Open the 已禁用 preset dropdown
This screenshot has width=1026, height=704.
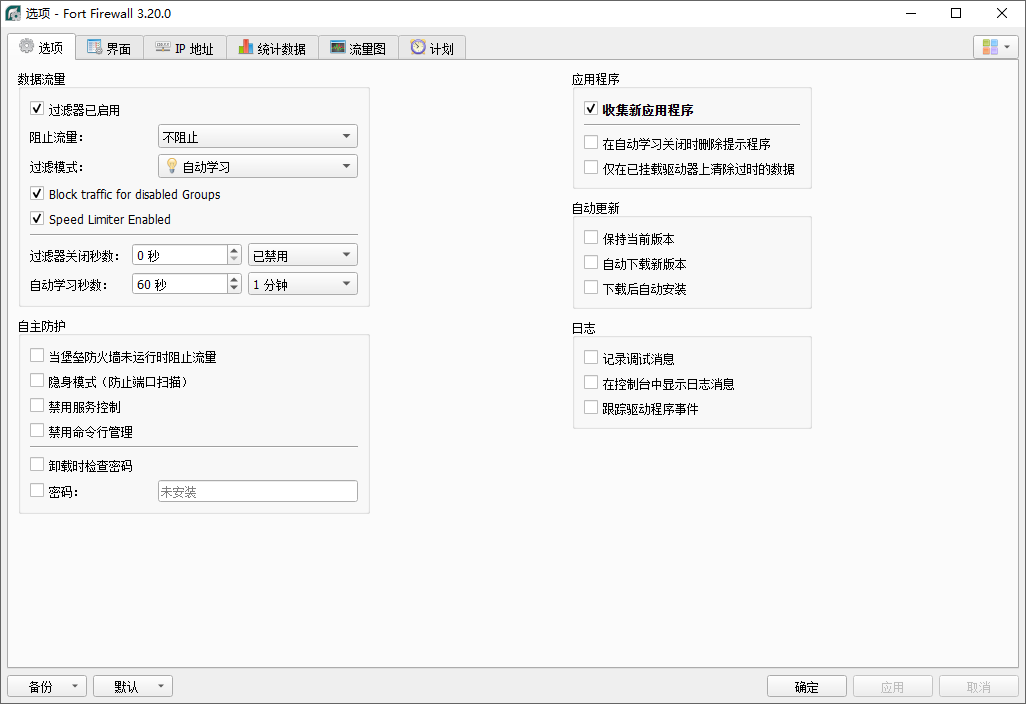pos(303,255)
